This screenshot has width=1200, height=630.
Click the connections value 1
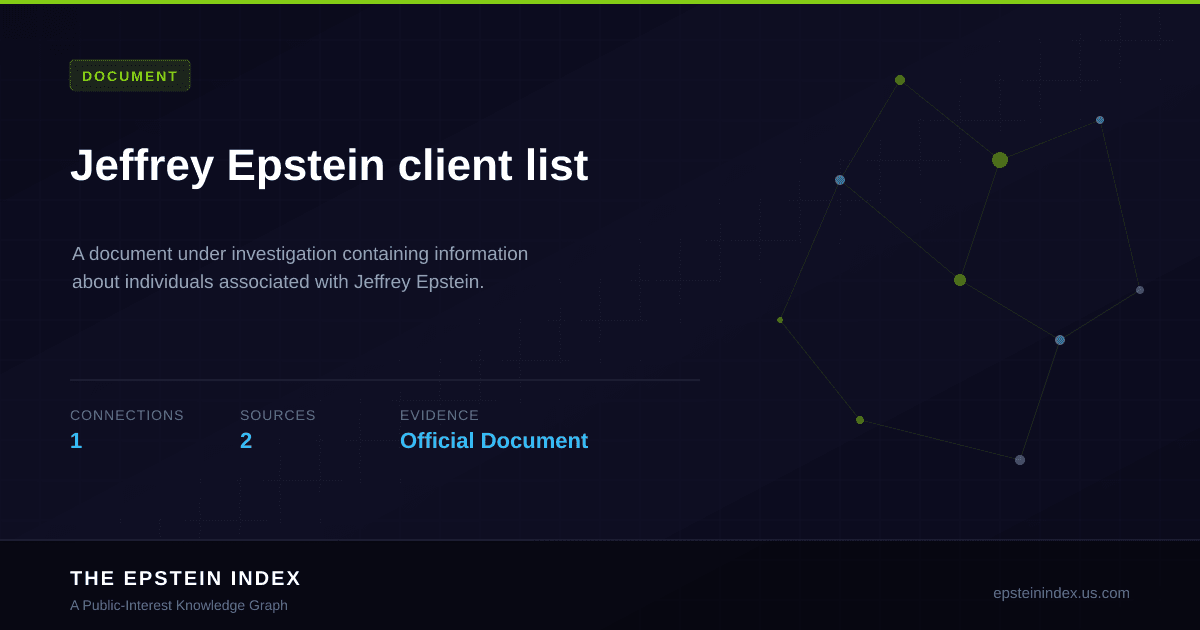click(x=76, y=441)
